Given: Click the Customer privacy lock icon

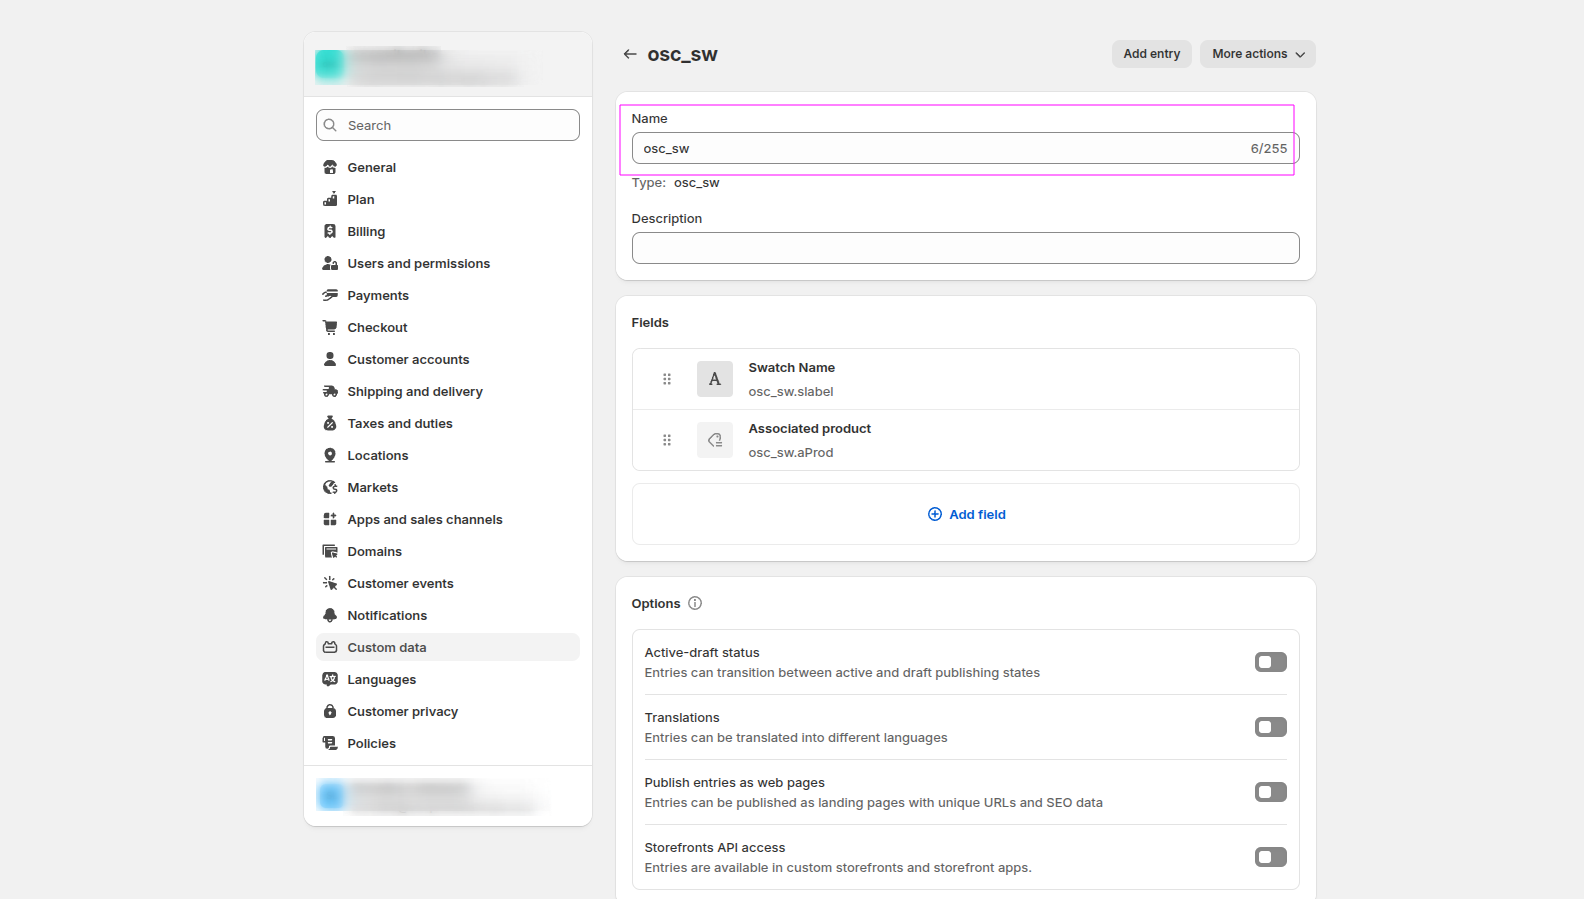Looking at the screenshot, I should [x=330, y=711].
